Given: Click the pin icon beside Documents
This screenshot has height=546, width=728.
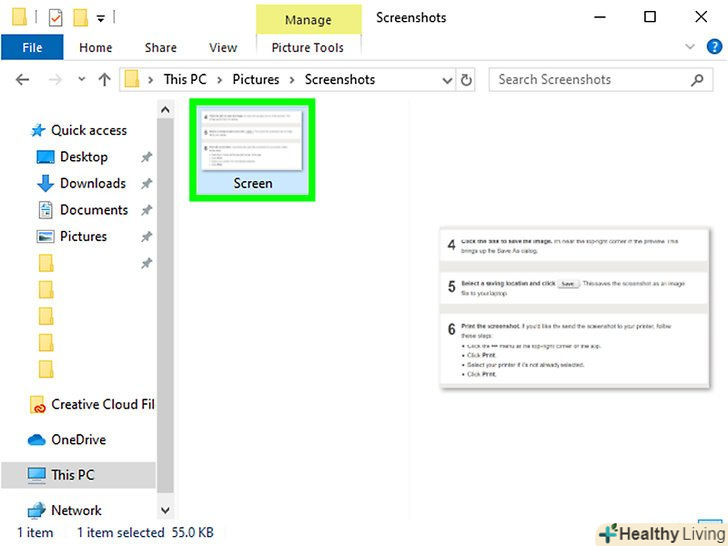Looking at the screenshot, I should (147, 210).
